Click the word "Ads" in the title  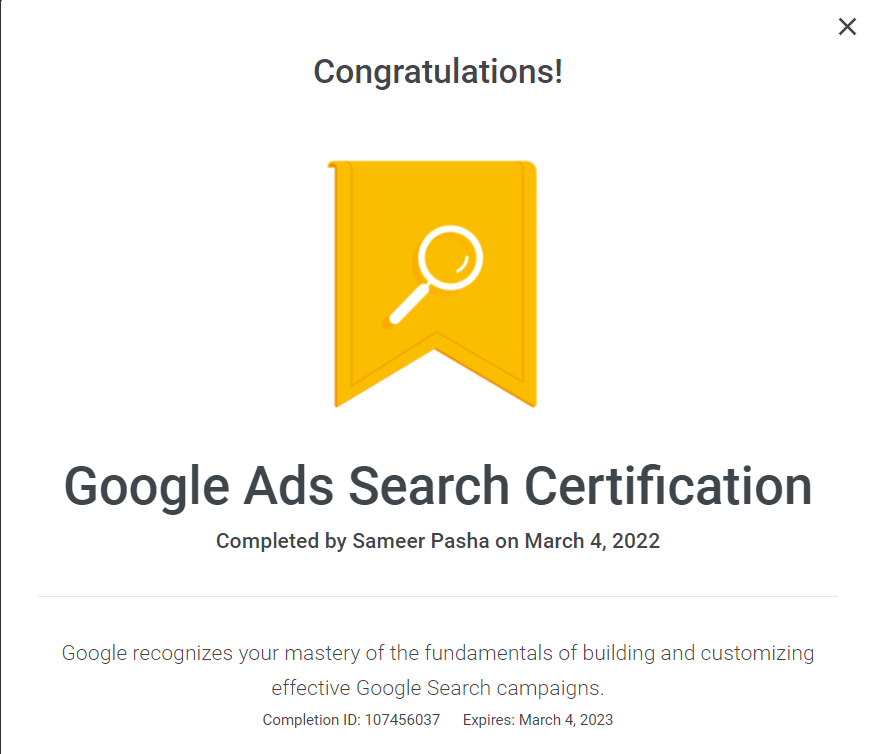[290, 487]
